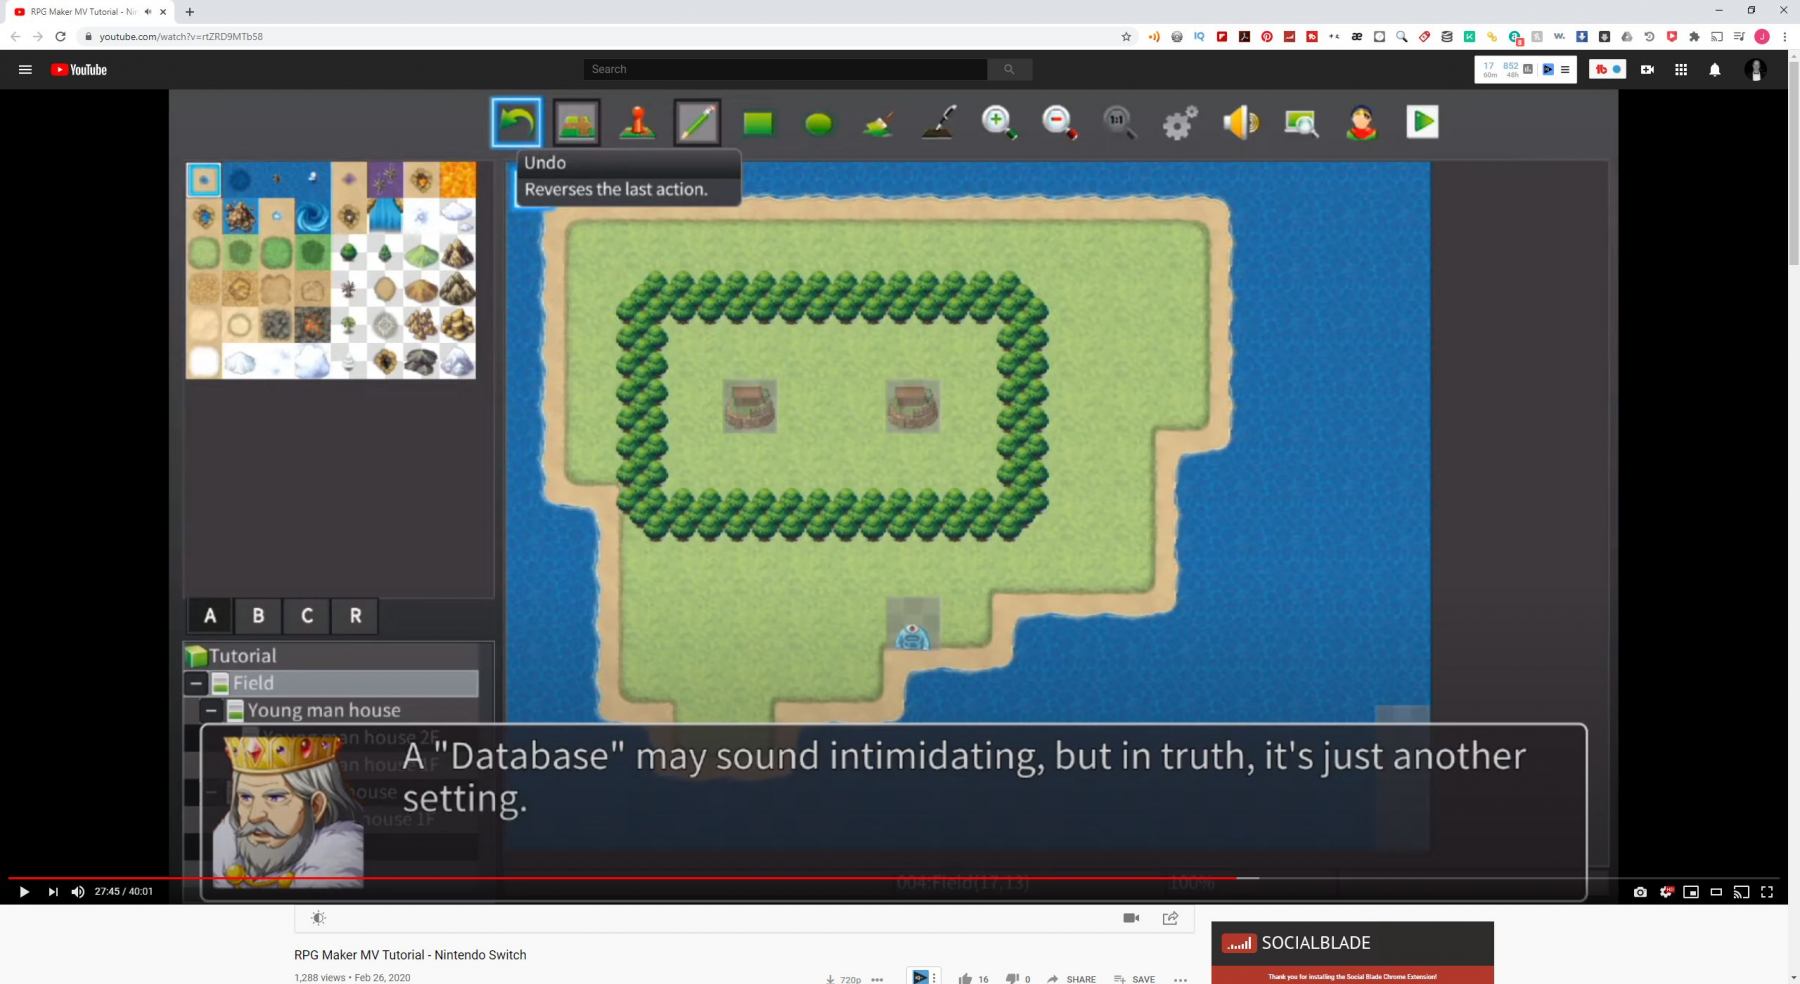Open the YouTube hamburger guide menu
Image resolution: width=1800 pixels, height=984 pixels.
[x=25, y=69]
